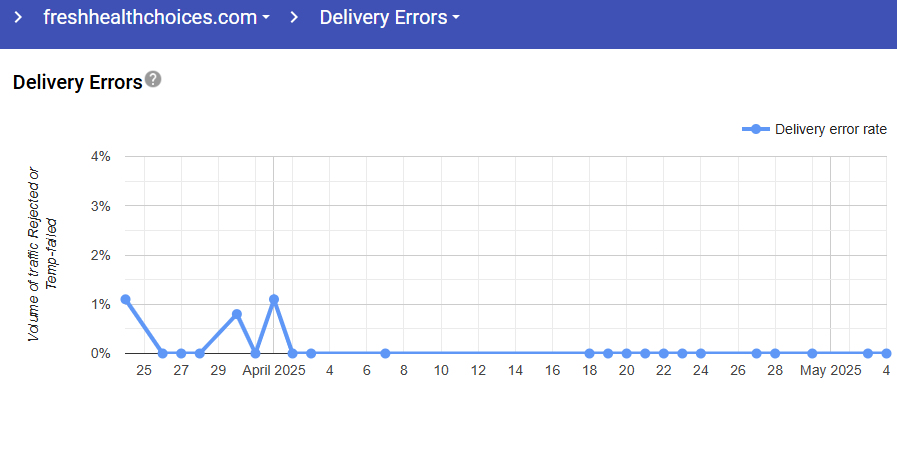The width and height of the screenshot is (897, 449).
Task: Open the freshhealthchoices.com domain dropdown
Action: (157, 18)
